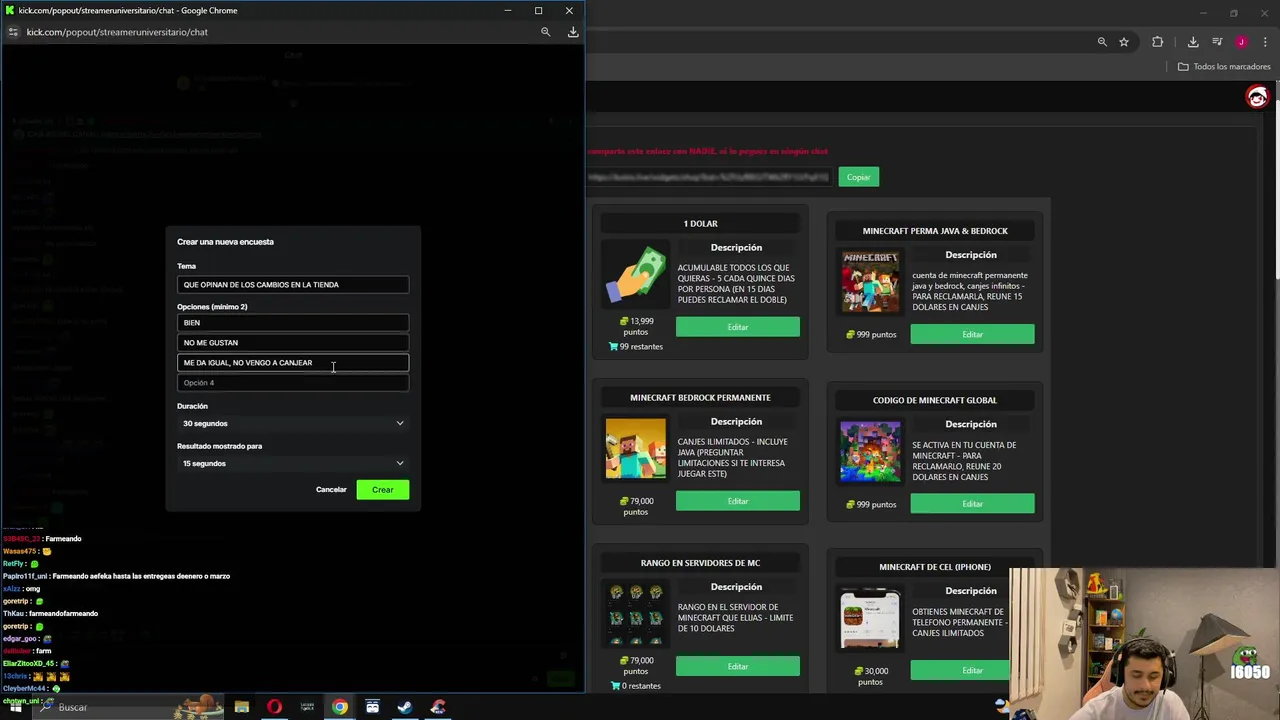This screenshot has width=1280, height=720.
Task: Click the zoom magnifier in the background browser address bar
Action: pyautogui.click(x=1102, y=42)
